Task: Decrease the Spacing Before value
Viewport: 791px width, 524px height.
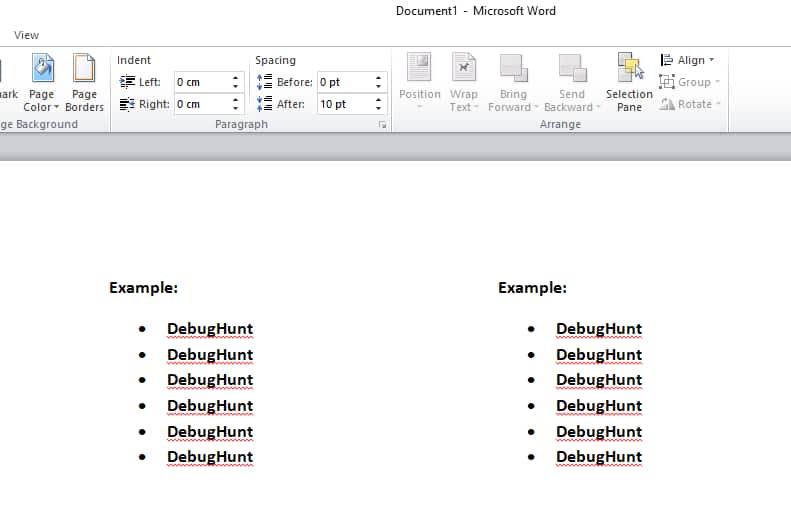Action: coord(379,86)
